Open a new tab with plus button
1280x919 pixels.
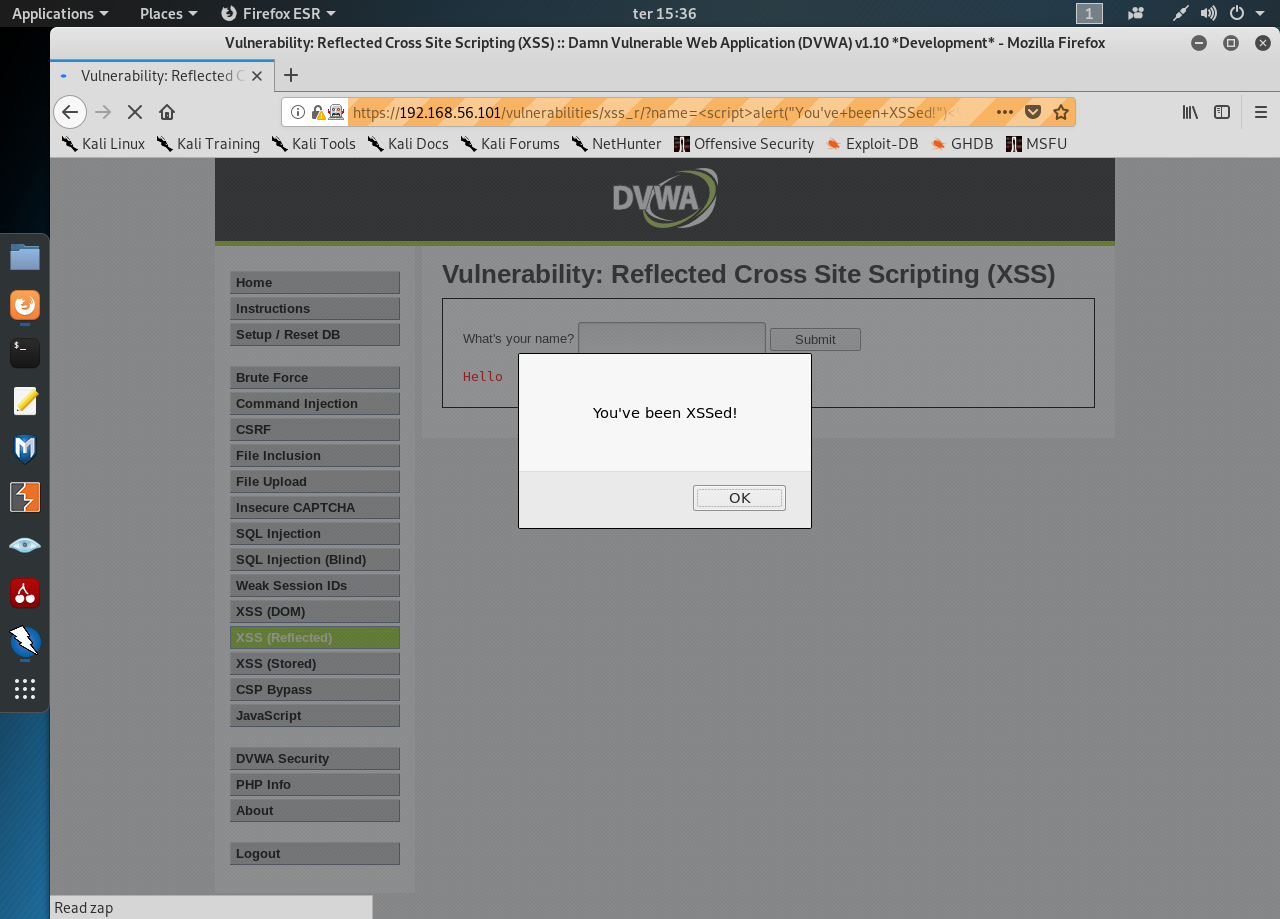coord(291,75)
